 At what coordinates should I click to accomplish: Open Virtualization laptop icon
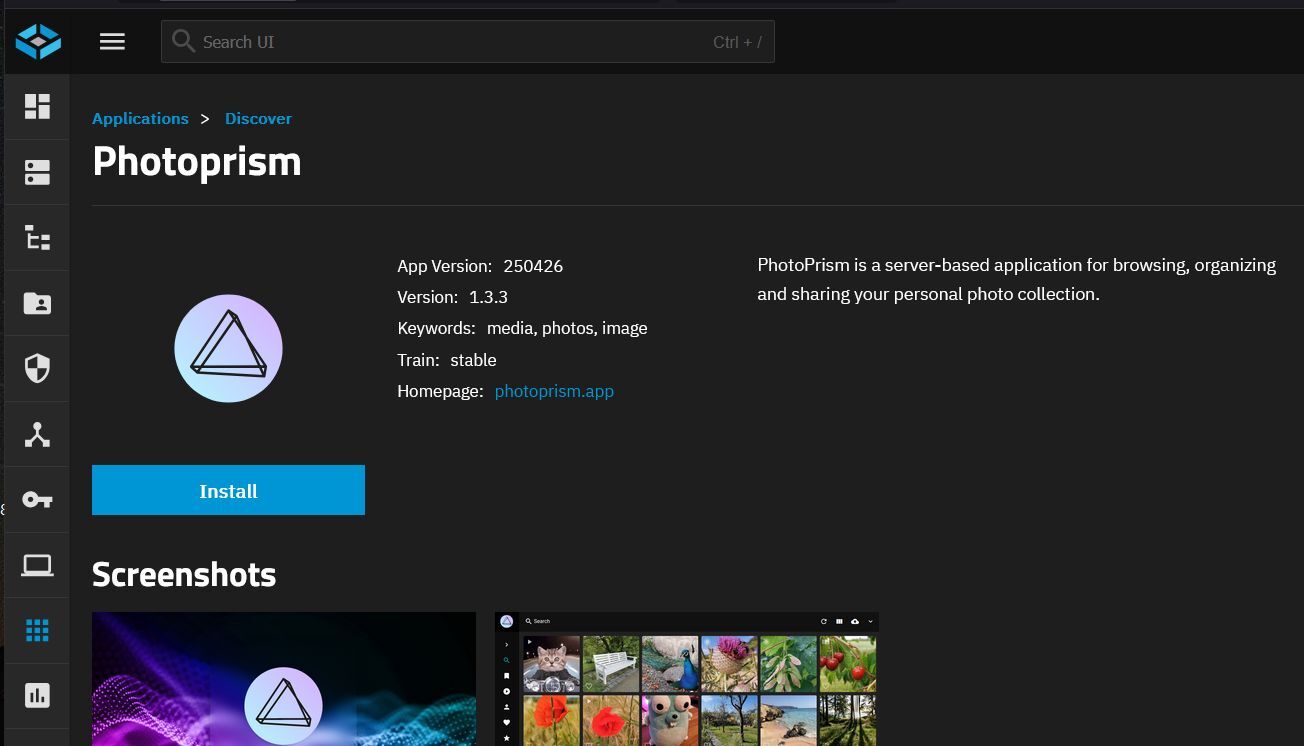[37, 565]
